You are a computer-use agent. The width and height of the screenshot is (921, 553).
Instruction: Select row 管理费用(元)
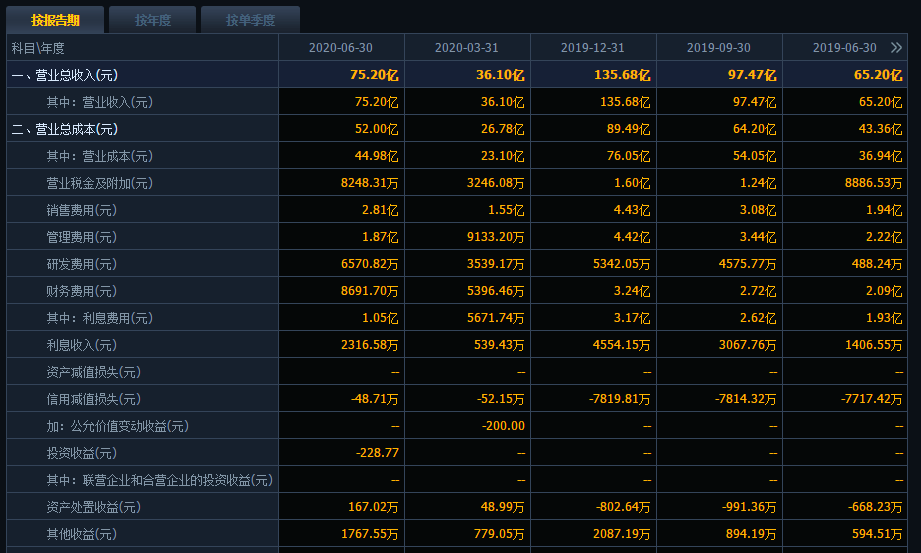click(x=457, y=237)
